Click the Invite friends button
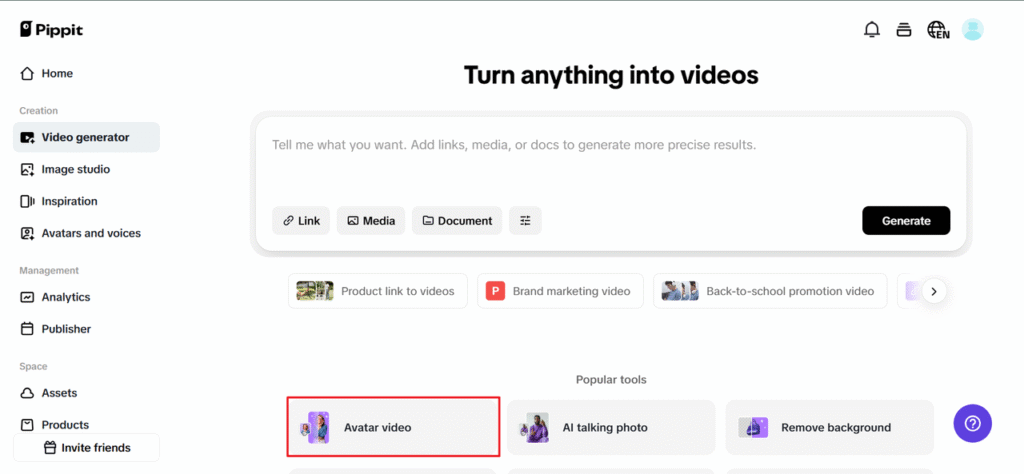Image resolution: width=1024 pixels, height=474 pixels. click(86, 448)
